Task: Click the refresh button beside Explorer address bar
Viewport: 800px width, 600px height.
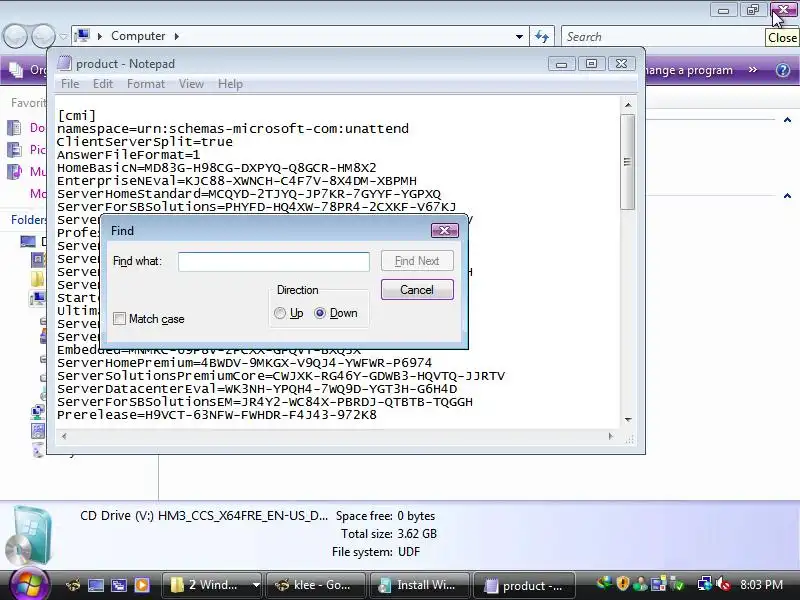Action: point(542,37)
